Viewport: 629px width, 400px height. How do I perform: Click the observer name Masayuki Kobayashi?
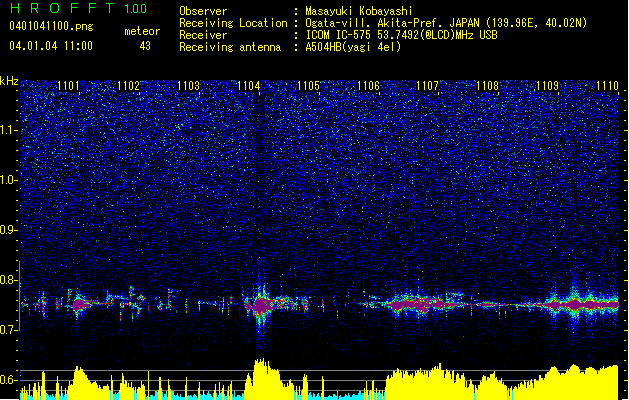359,11
